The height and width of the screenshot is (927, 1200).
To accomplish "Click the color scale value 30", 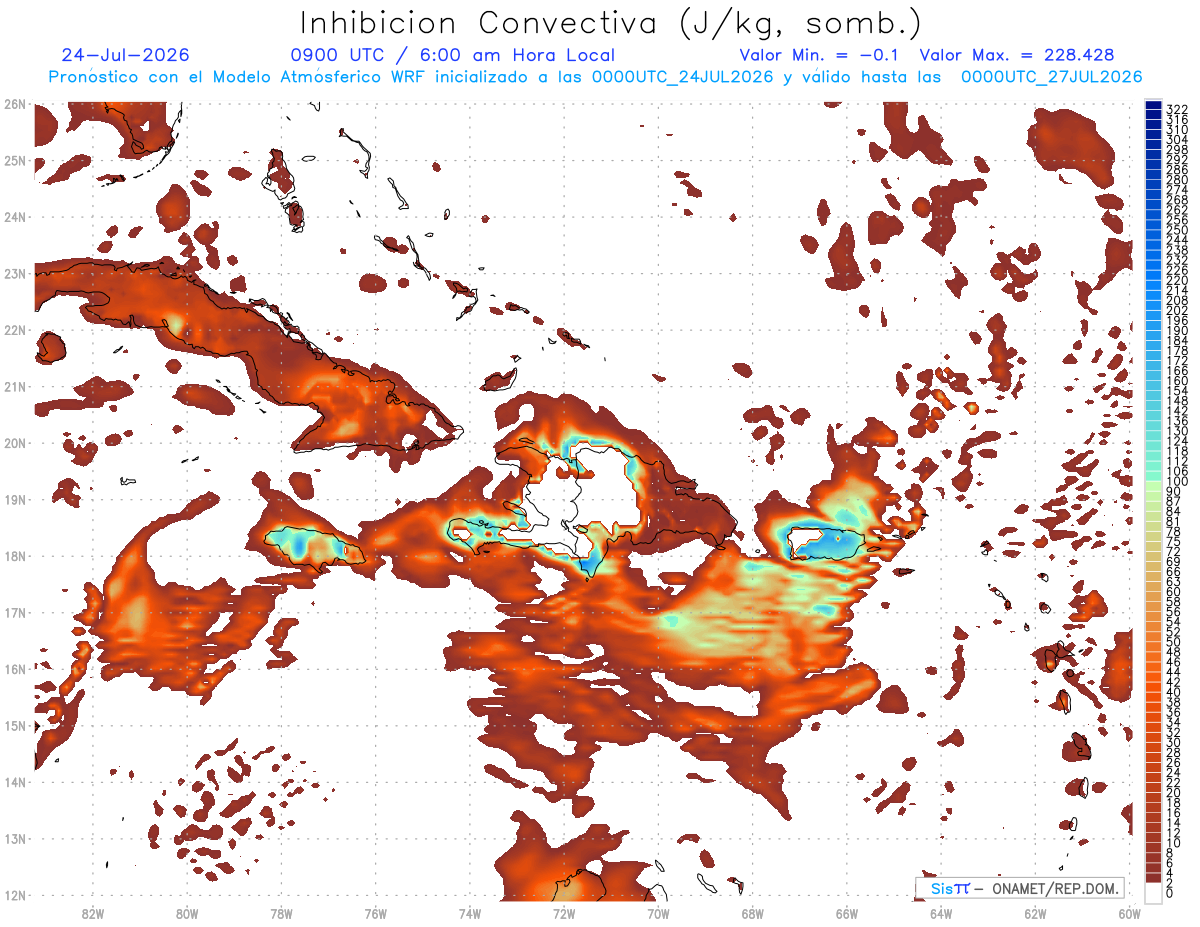I will tap(1174, 741).
